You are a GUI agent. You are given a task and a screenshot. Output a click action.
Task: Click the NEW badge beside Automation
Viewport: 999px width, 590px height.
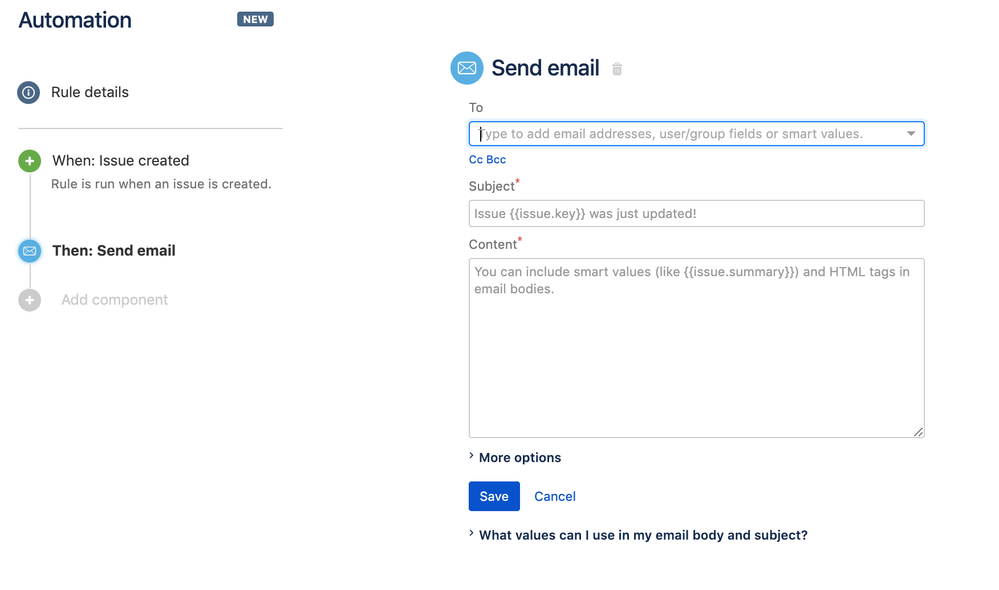pos(255,18)
